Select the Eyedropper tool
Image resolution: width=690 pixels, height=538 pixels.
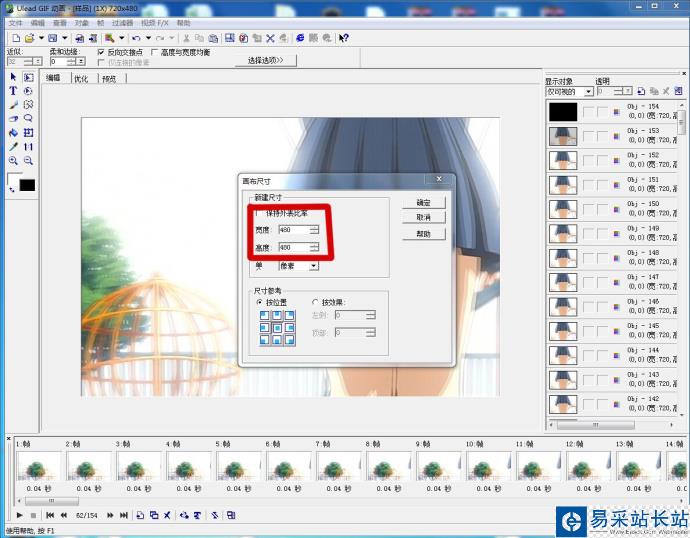tap(13, 146)
